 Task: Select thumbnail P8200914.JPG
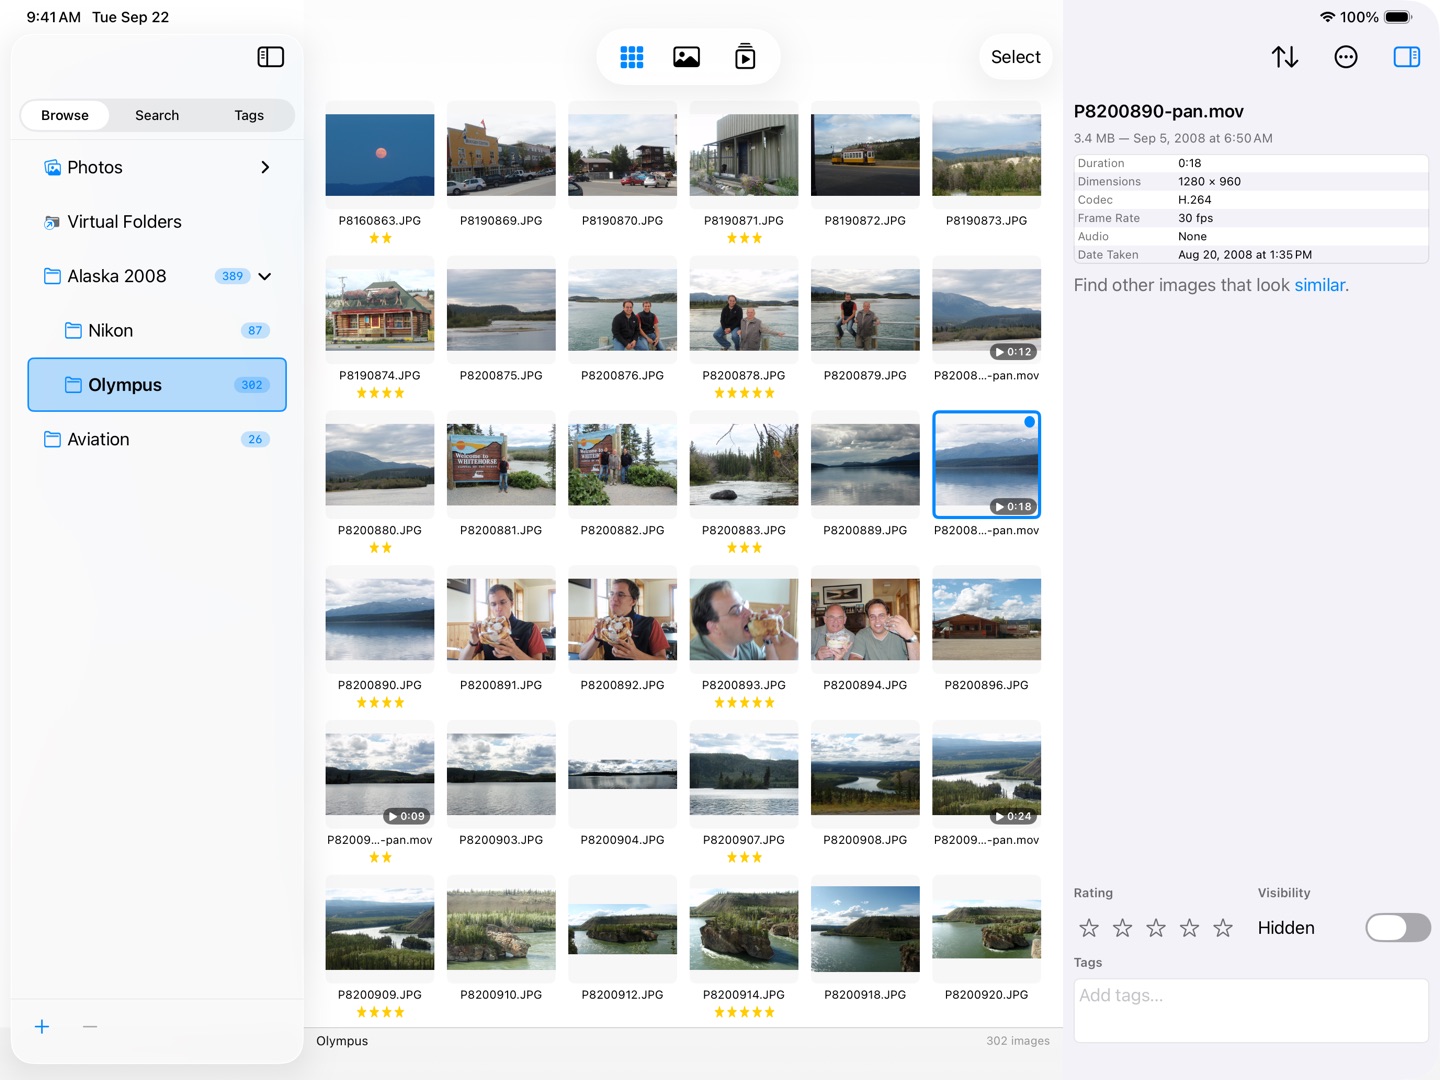pos(744,929)
